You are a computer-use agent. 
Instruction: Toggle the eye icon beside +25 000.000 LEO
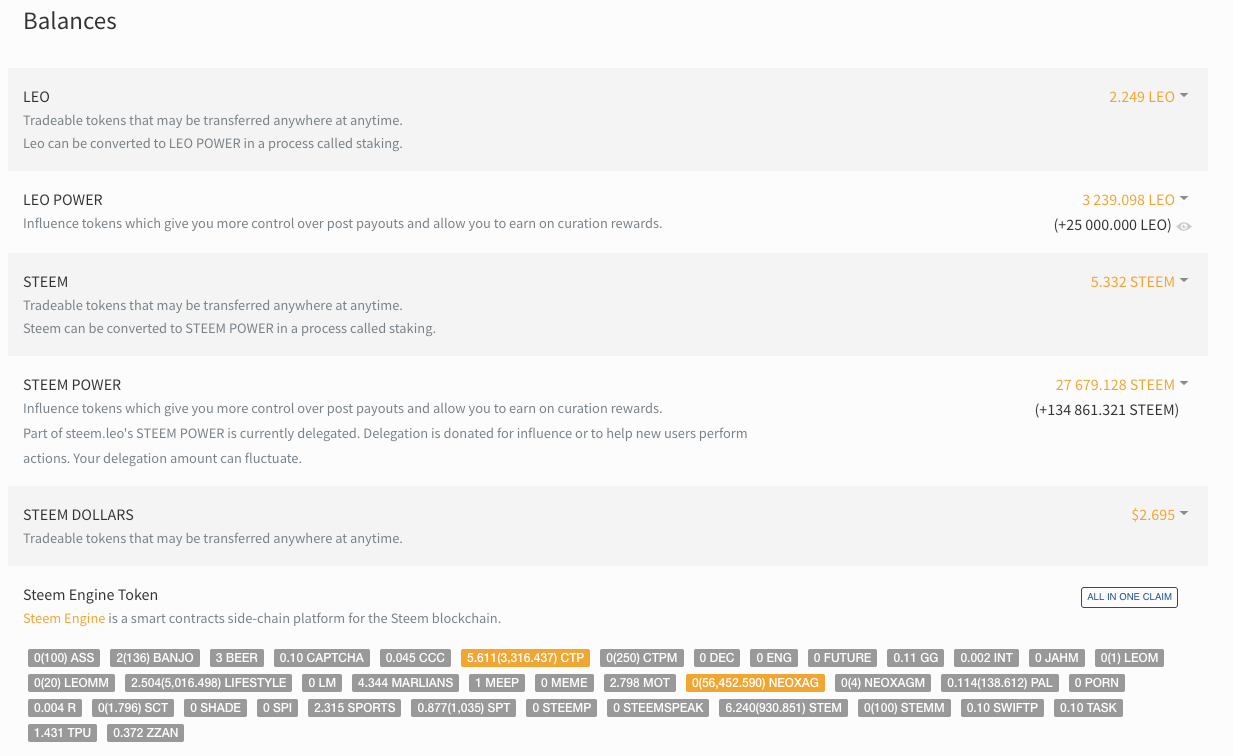click(1184, 226)
